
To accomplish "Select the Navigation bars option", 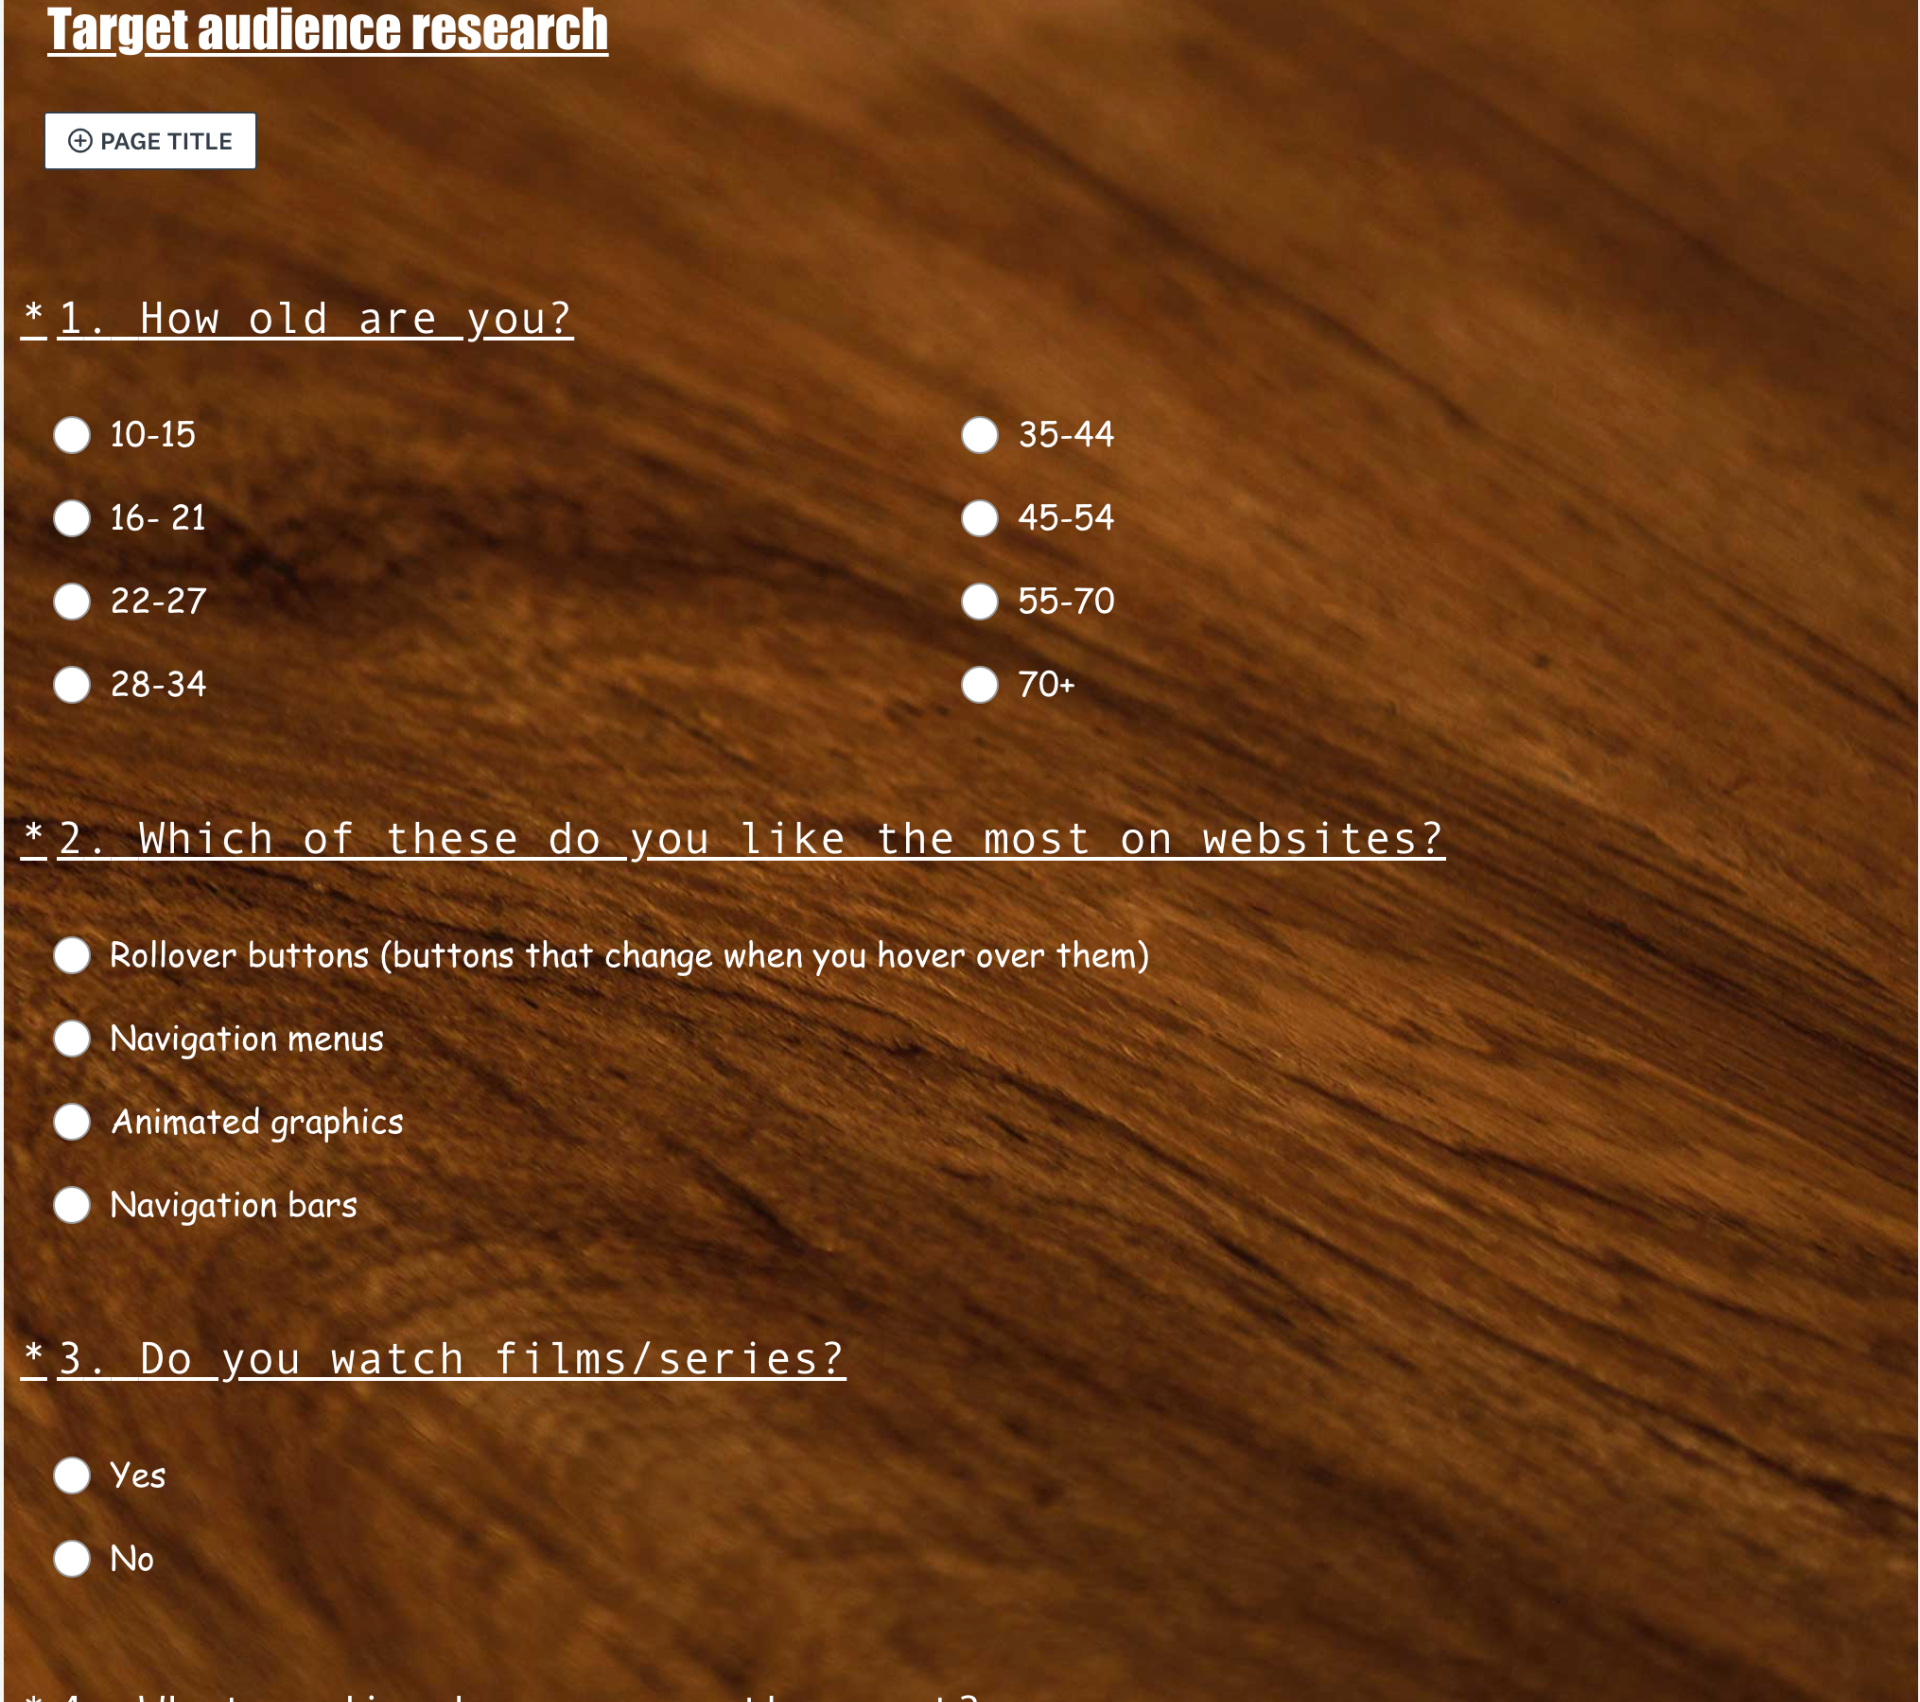I will click(72, 1205).
